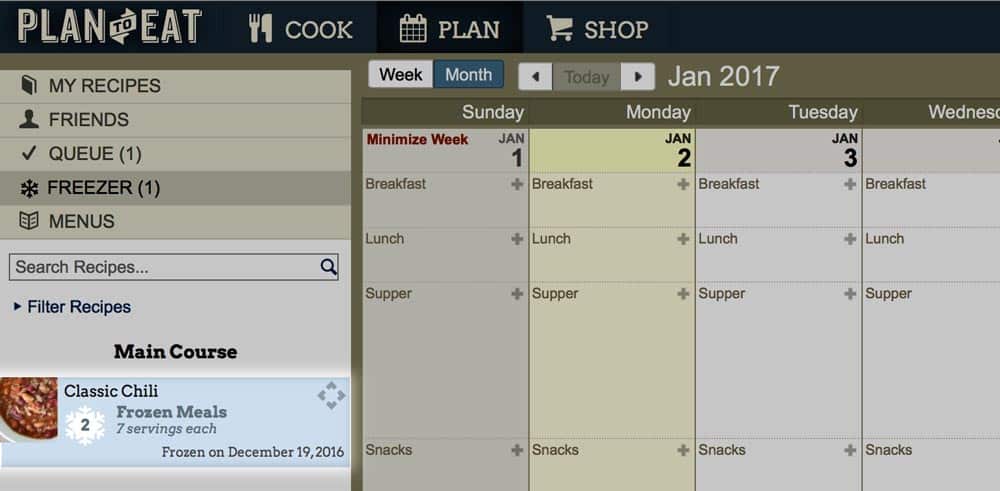
Task: Click the Minimize Week link
Action: point(417,140)
